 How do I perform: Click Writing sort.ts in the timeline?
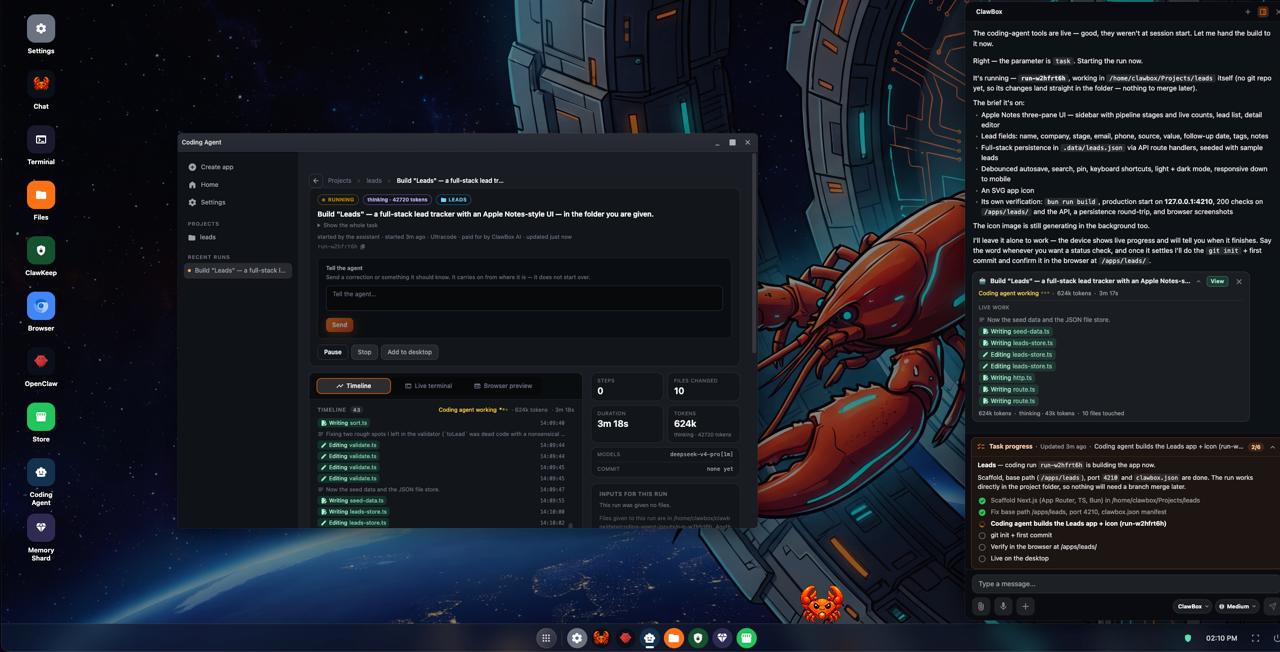(x=345, y=423)
